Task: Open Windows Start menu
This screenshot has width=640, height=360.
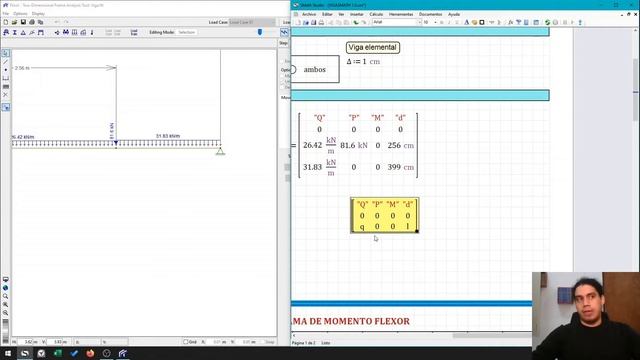Action: coord(8,353)
